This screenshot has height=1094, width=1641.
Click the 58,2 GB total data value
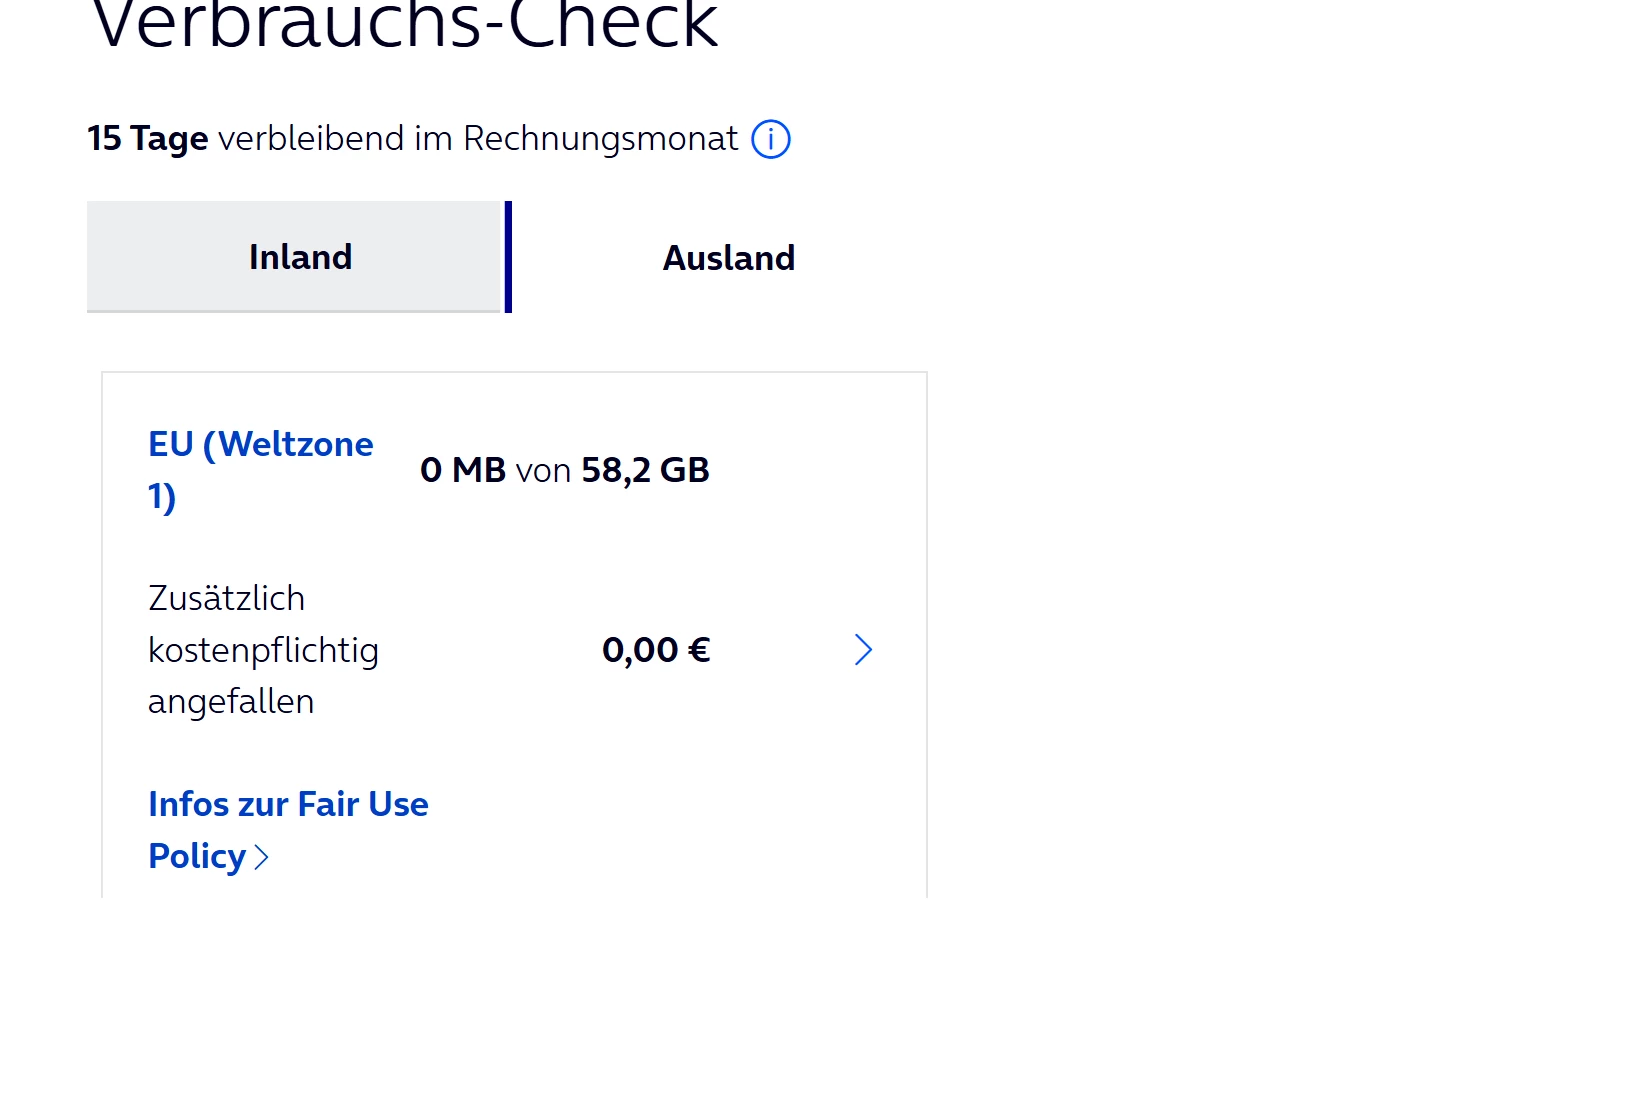pyautogui.click(x=645, y=470)
